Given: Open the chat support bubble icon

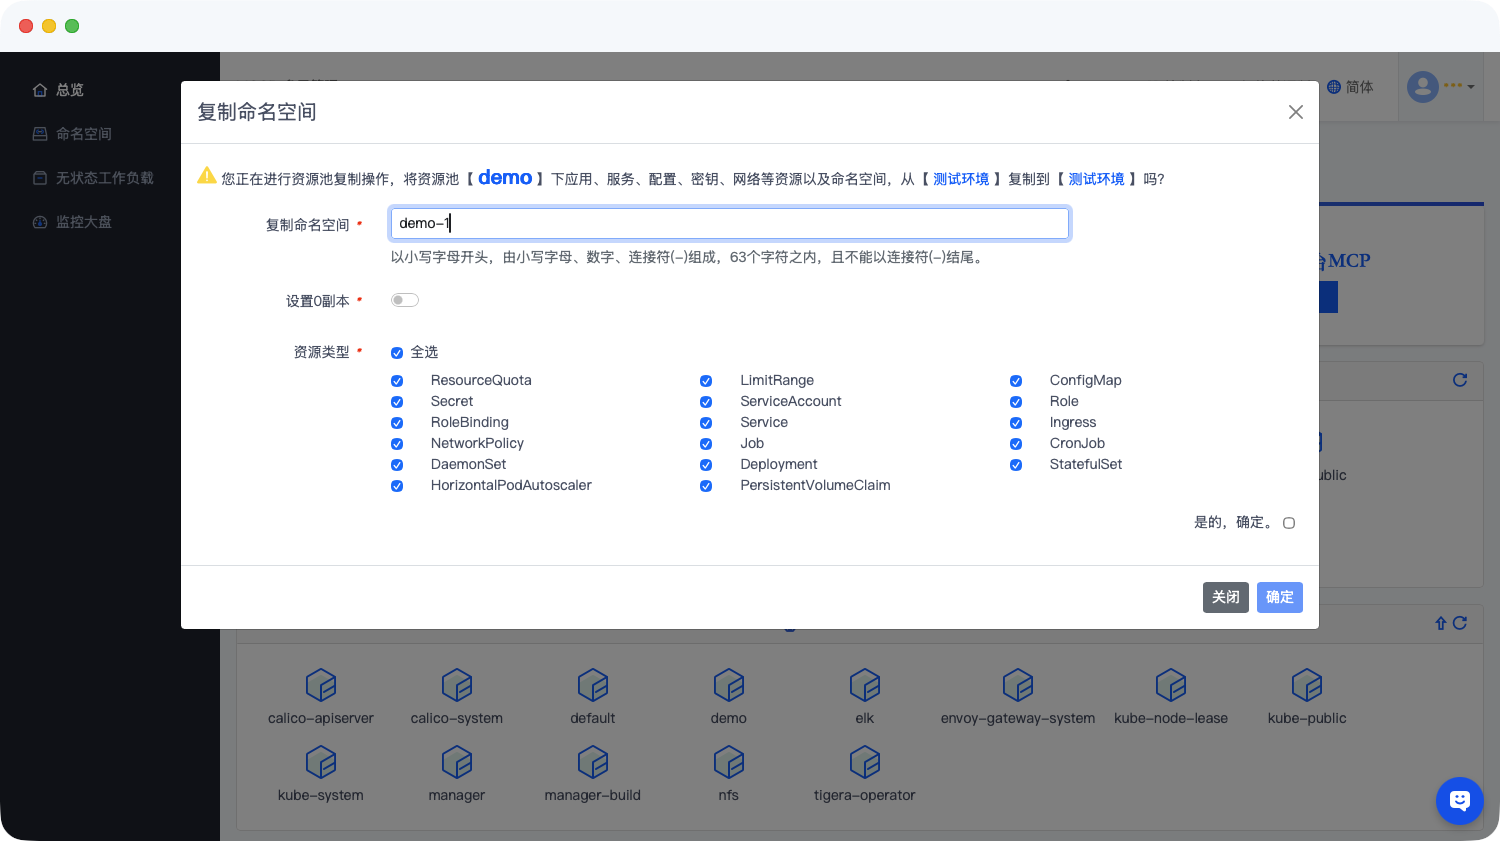Looking at the screenshot, I should tap(1459, 800).
